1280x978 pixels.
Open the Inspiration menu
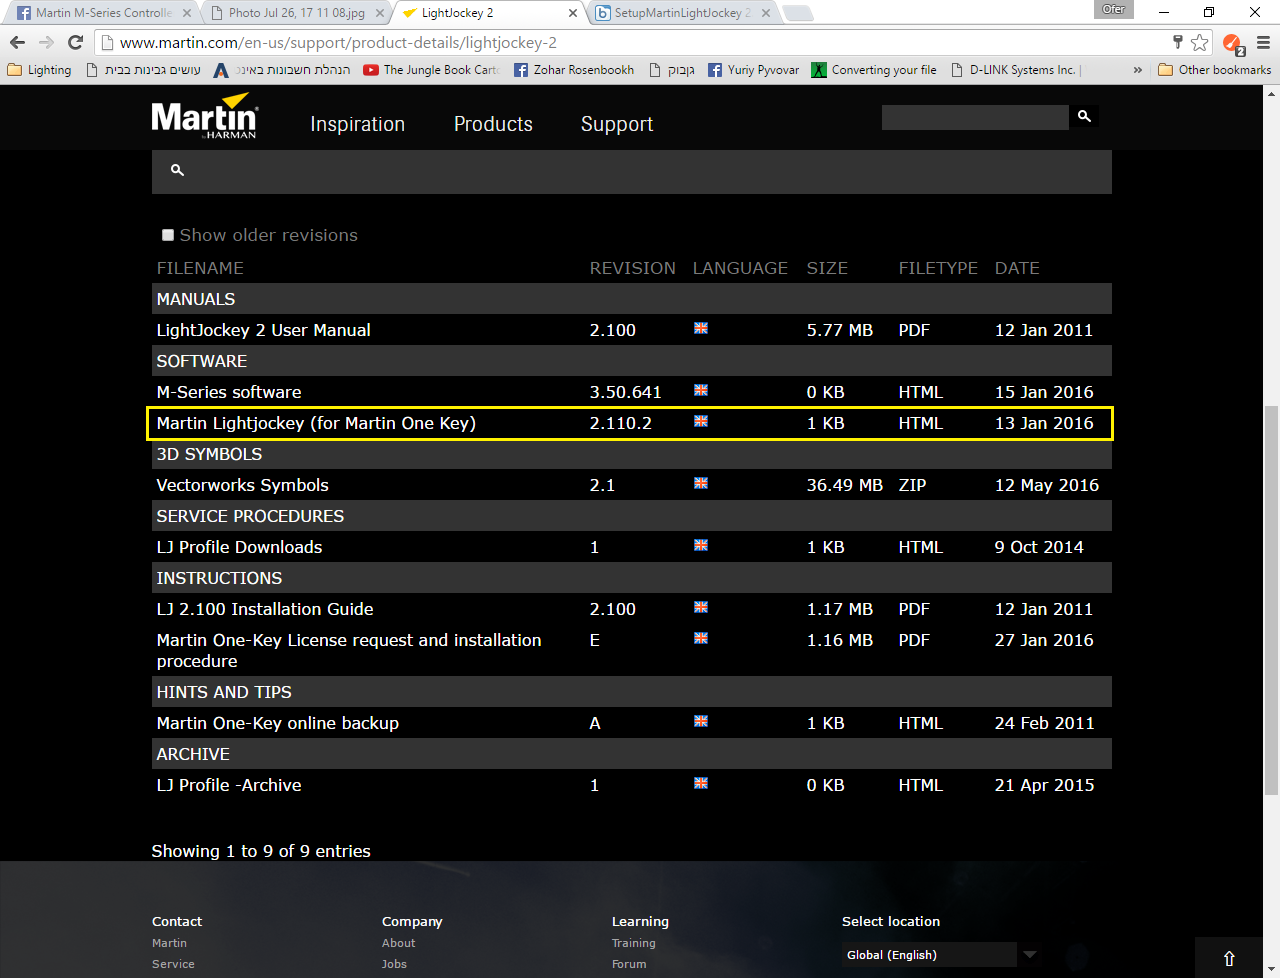(x=358, y=124)
